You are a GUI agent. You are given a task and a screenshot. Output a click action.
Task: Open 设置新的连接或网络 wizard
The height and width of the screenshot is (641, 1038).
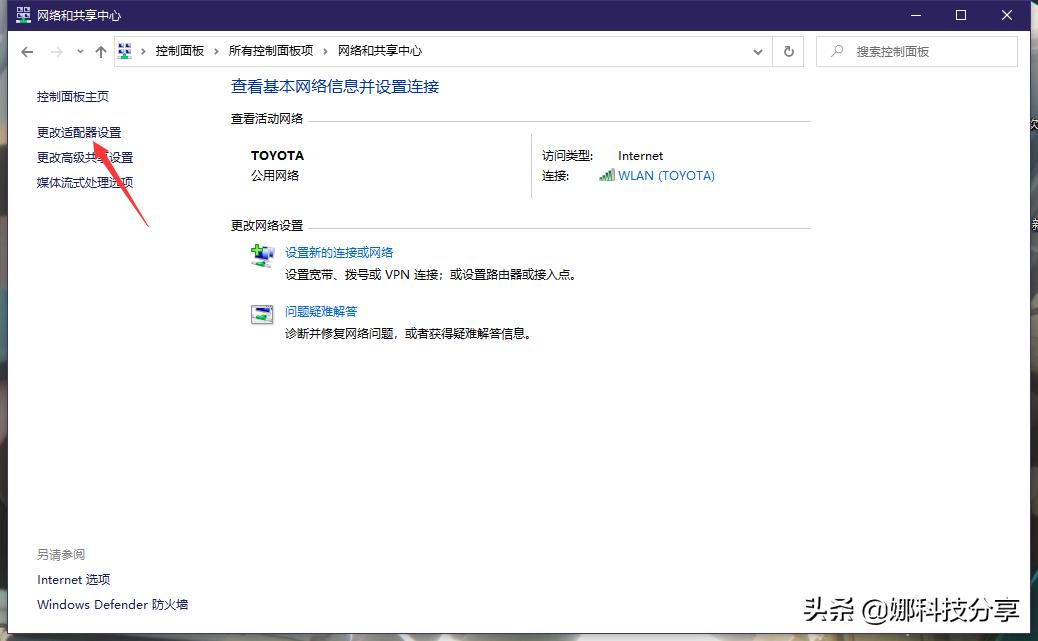(x=339, y=252)
